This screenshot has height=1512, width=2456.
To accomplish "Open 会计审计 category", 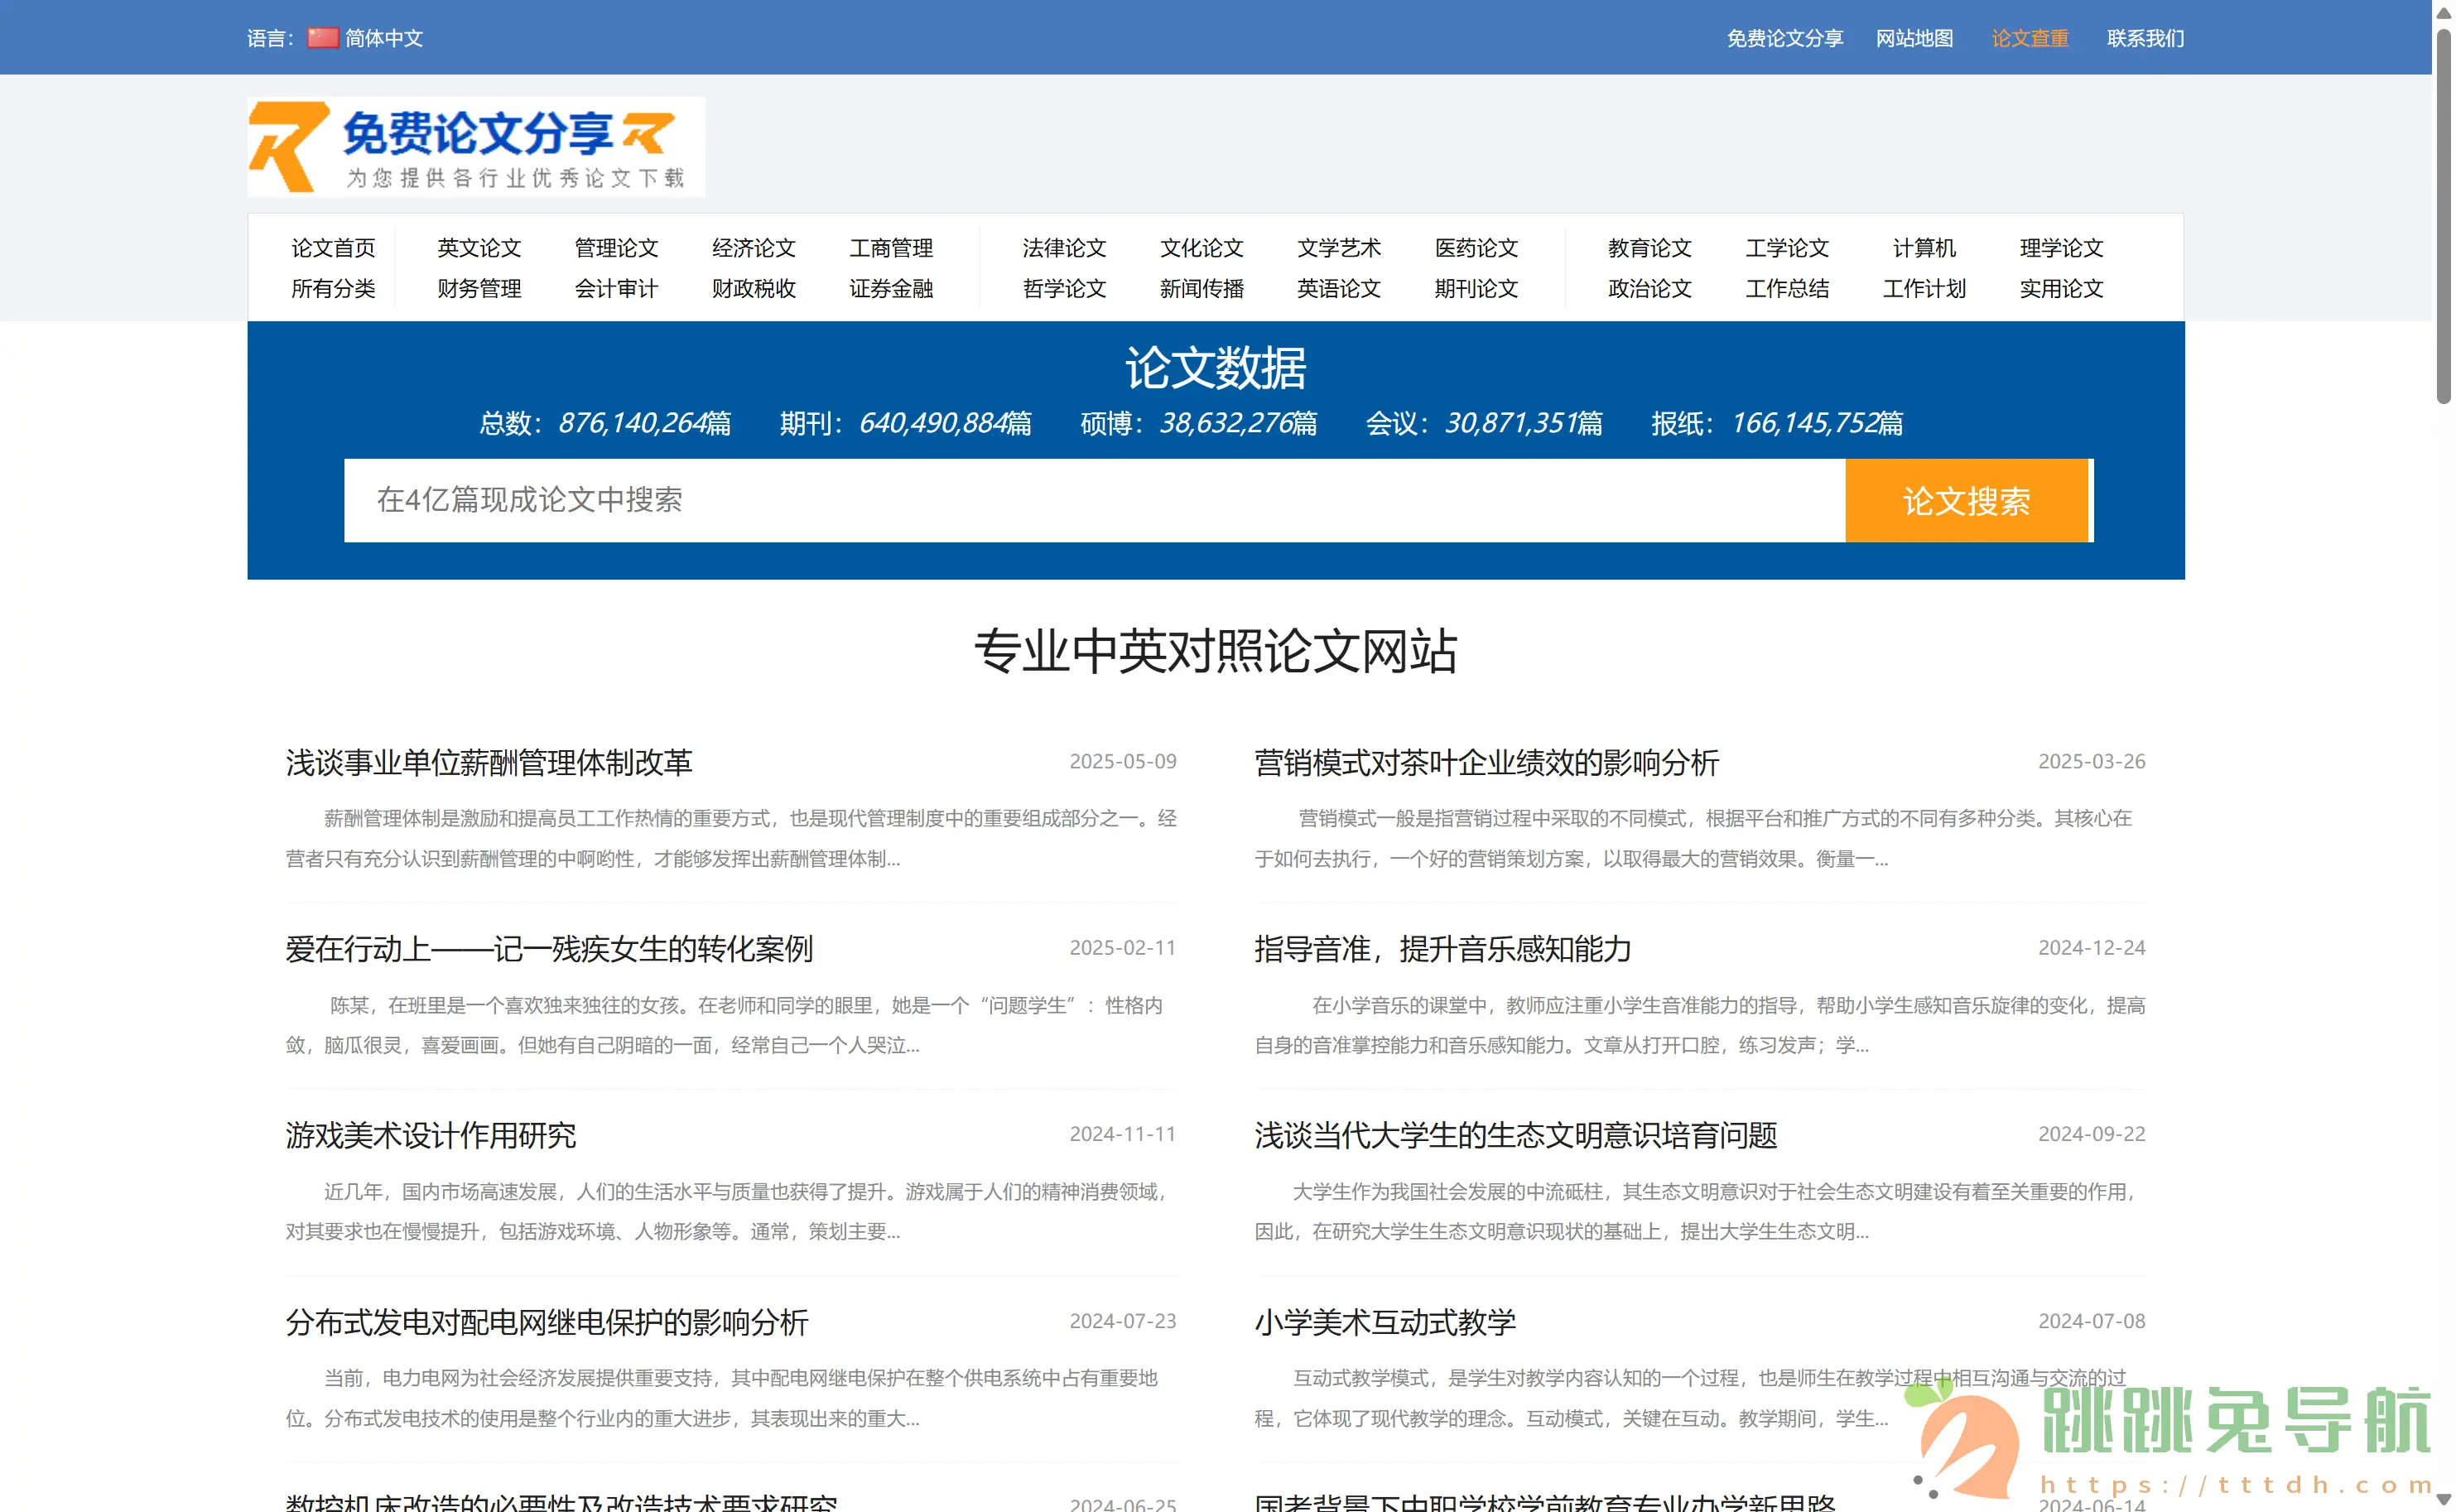I will tap(616, 288).
